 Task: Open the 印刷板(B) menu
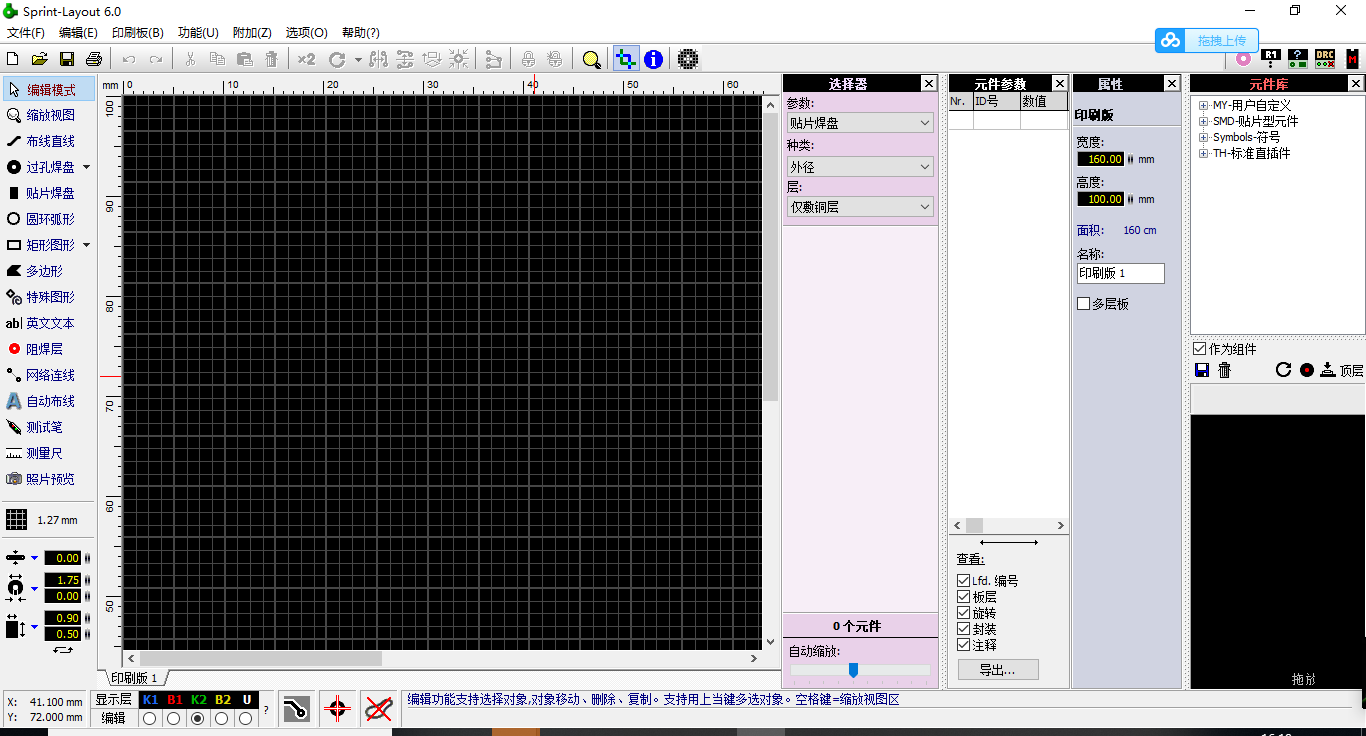point(138,33)
